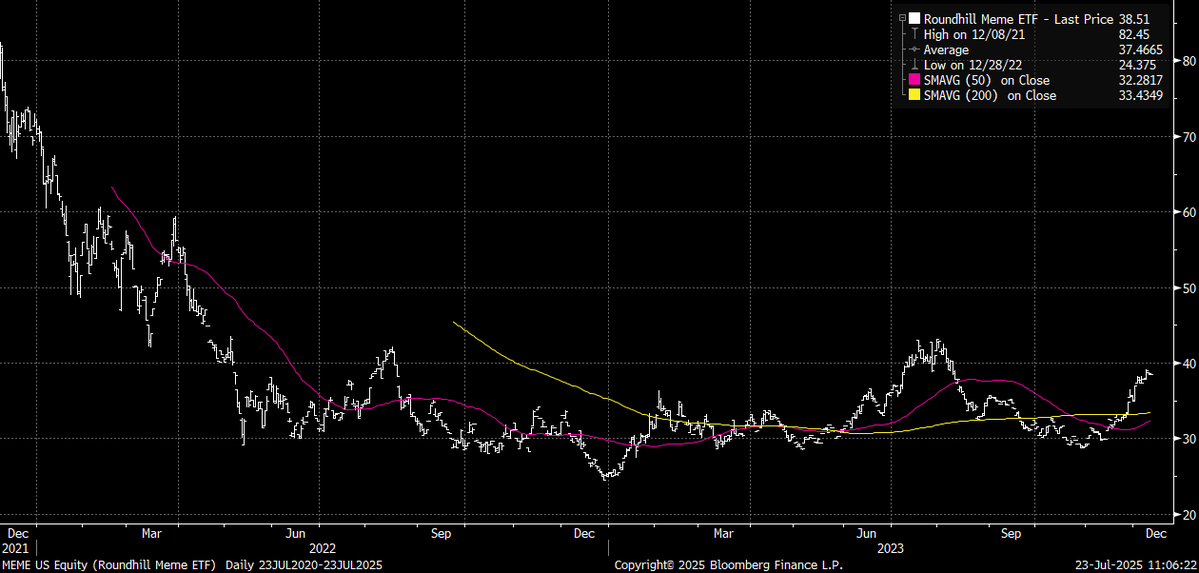Click the 30 price axis label
The height and width of the screenshot is (573, 1199).
coord(1188,439)
